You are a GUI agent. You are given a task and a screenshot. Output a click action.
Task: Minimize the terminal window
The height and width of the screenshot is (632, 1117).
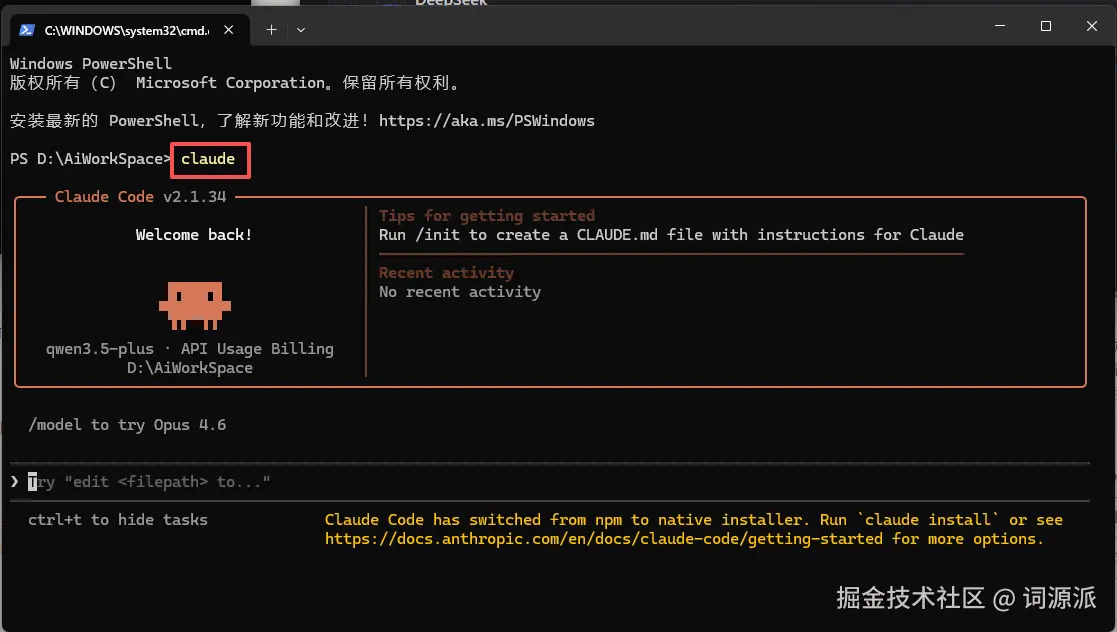1000,26
